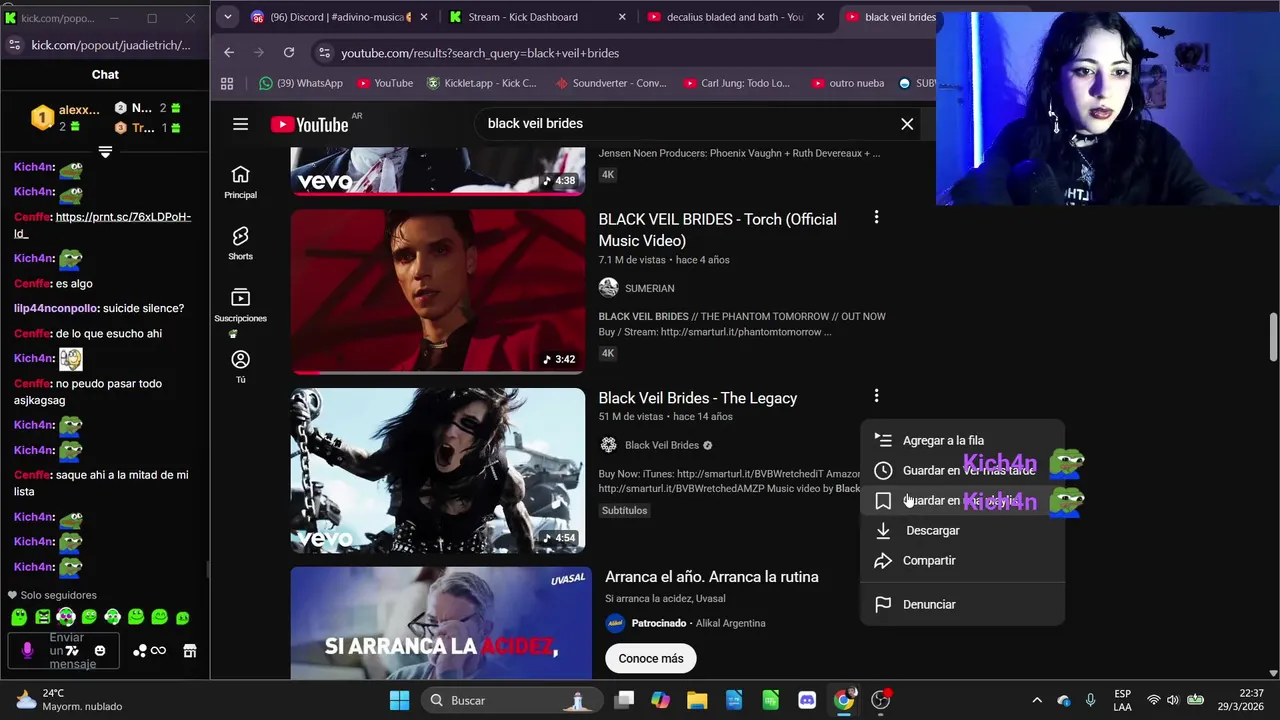Screen dimensions: 1280x720
Task: Open OBS Studio from the taskbar
Action: 880,700
